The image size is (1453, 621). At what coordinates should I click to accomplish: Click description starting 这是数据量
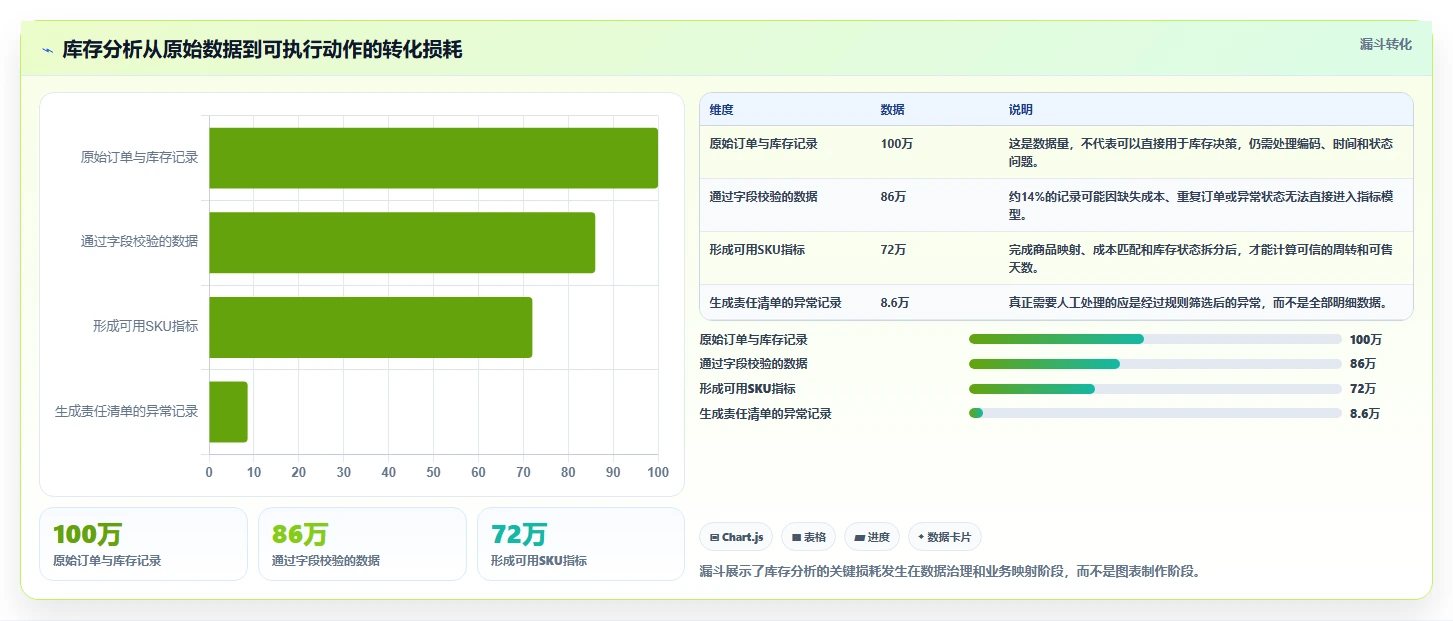coord(1200,153)
